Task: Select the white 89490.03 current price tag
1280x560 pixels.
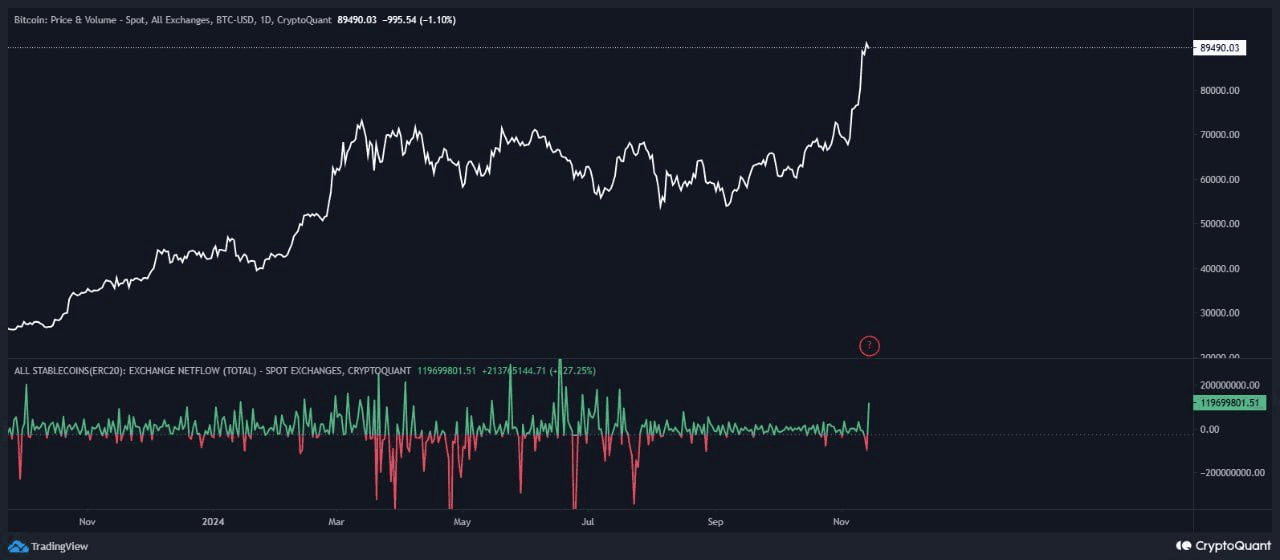Action: (x=1220, y=47)
